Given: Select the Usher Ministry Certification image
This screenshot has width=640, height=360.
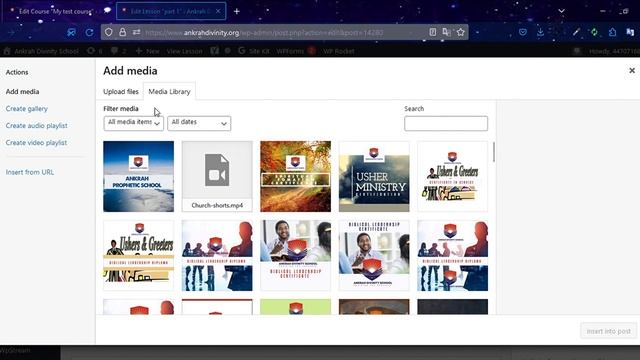Looking at the screenshot, I should (374, 176).
